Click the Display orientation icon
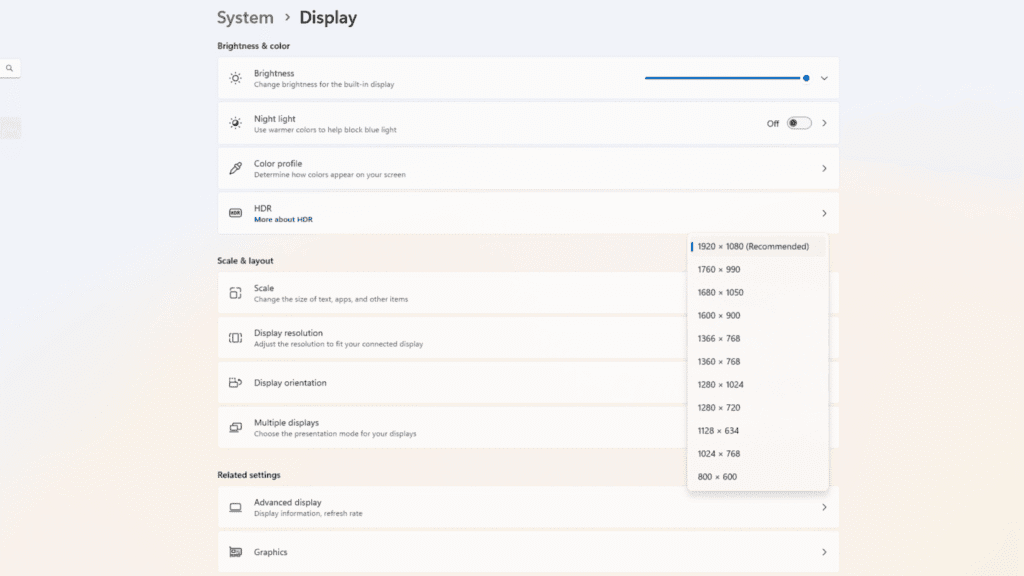 pyautogui.click(x=235, y=383)
